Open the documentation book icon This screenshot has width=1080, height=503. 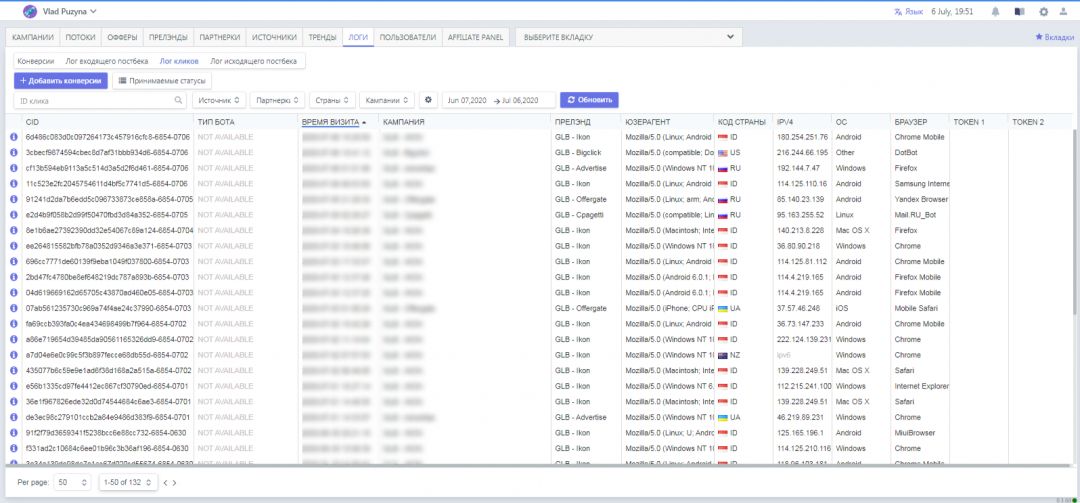point(1019,12)
